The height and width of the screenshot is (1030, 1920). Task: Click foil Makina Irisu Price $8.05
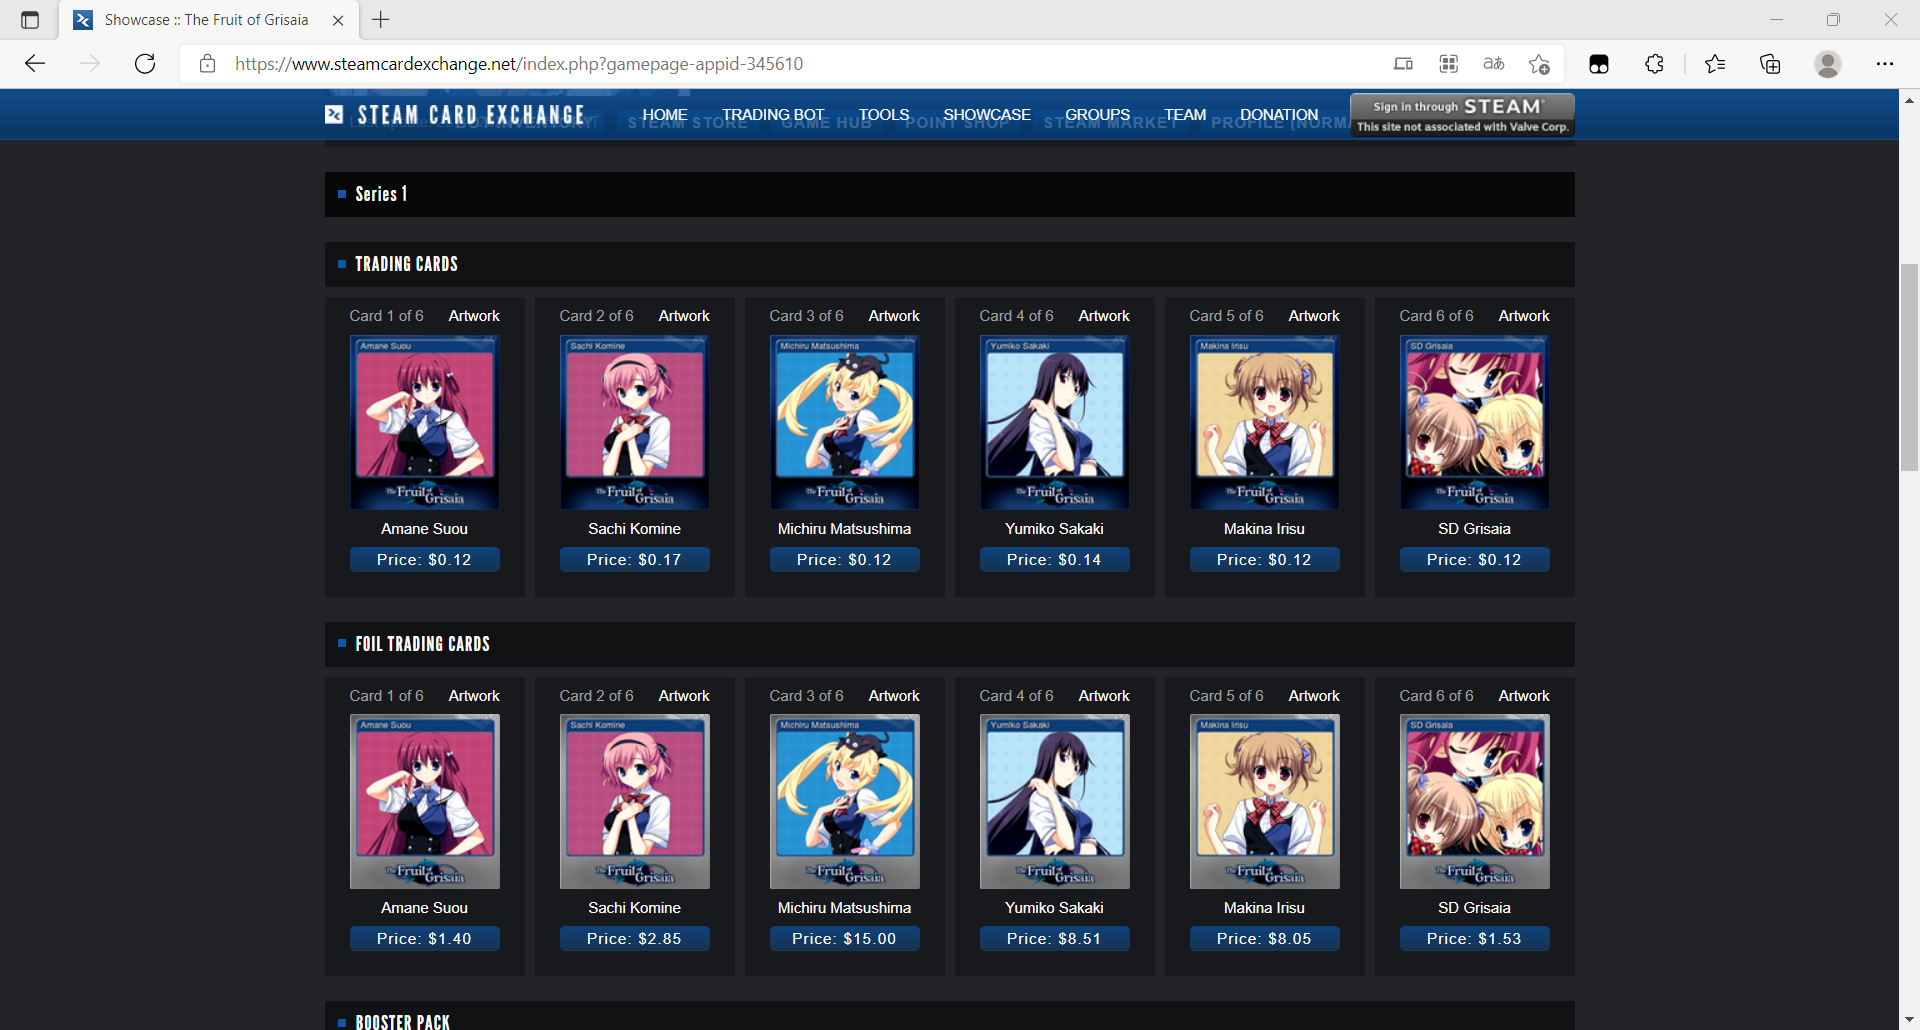tap(1264, 939)
